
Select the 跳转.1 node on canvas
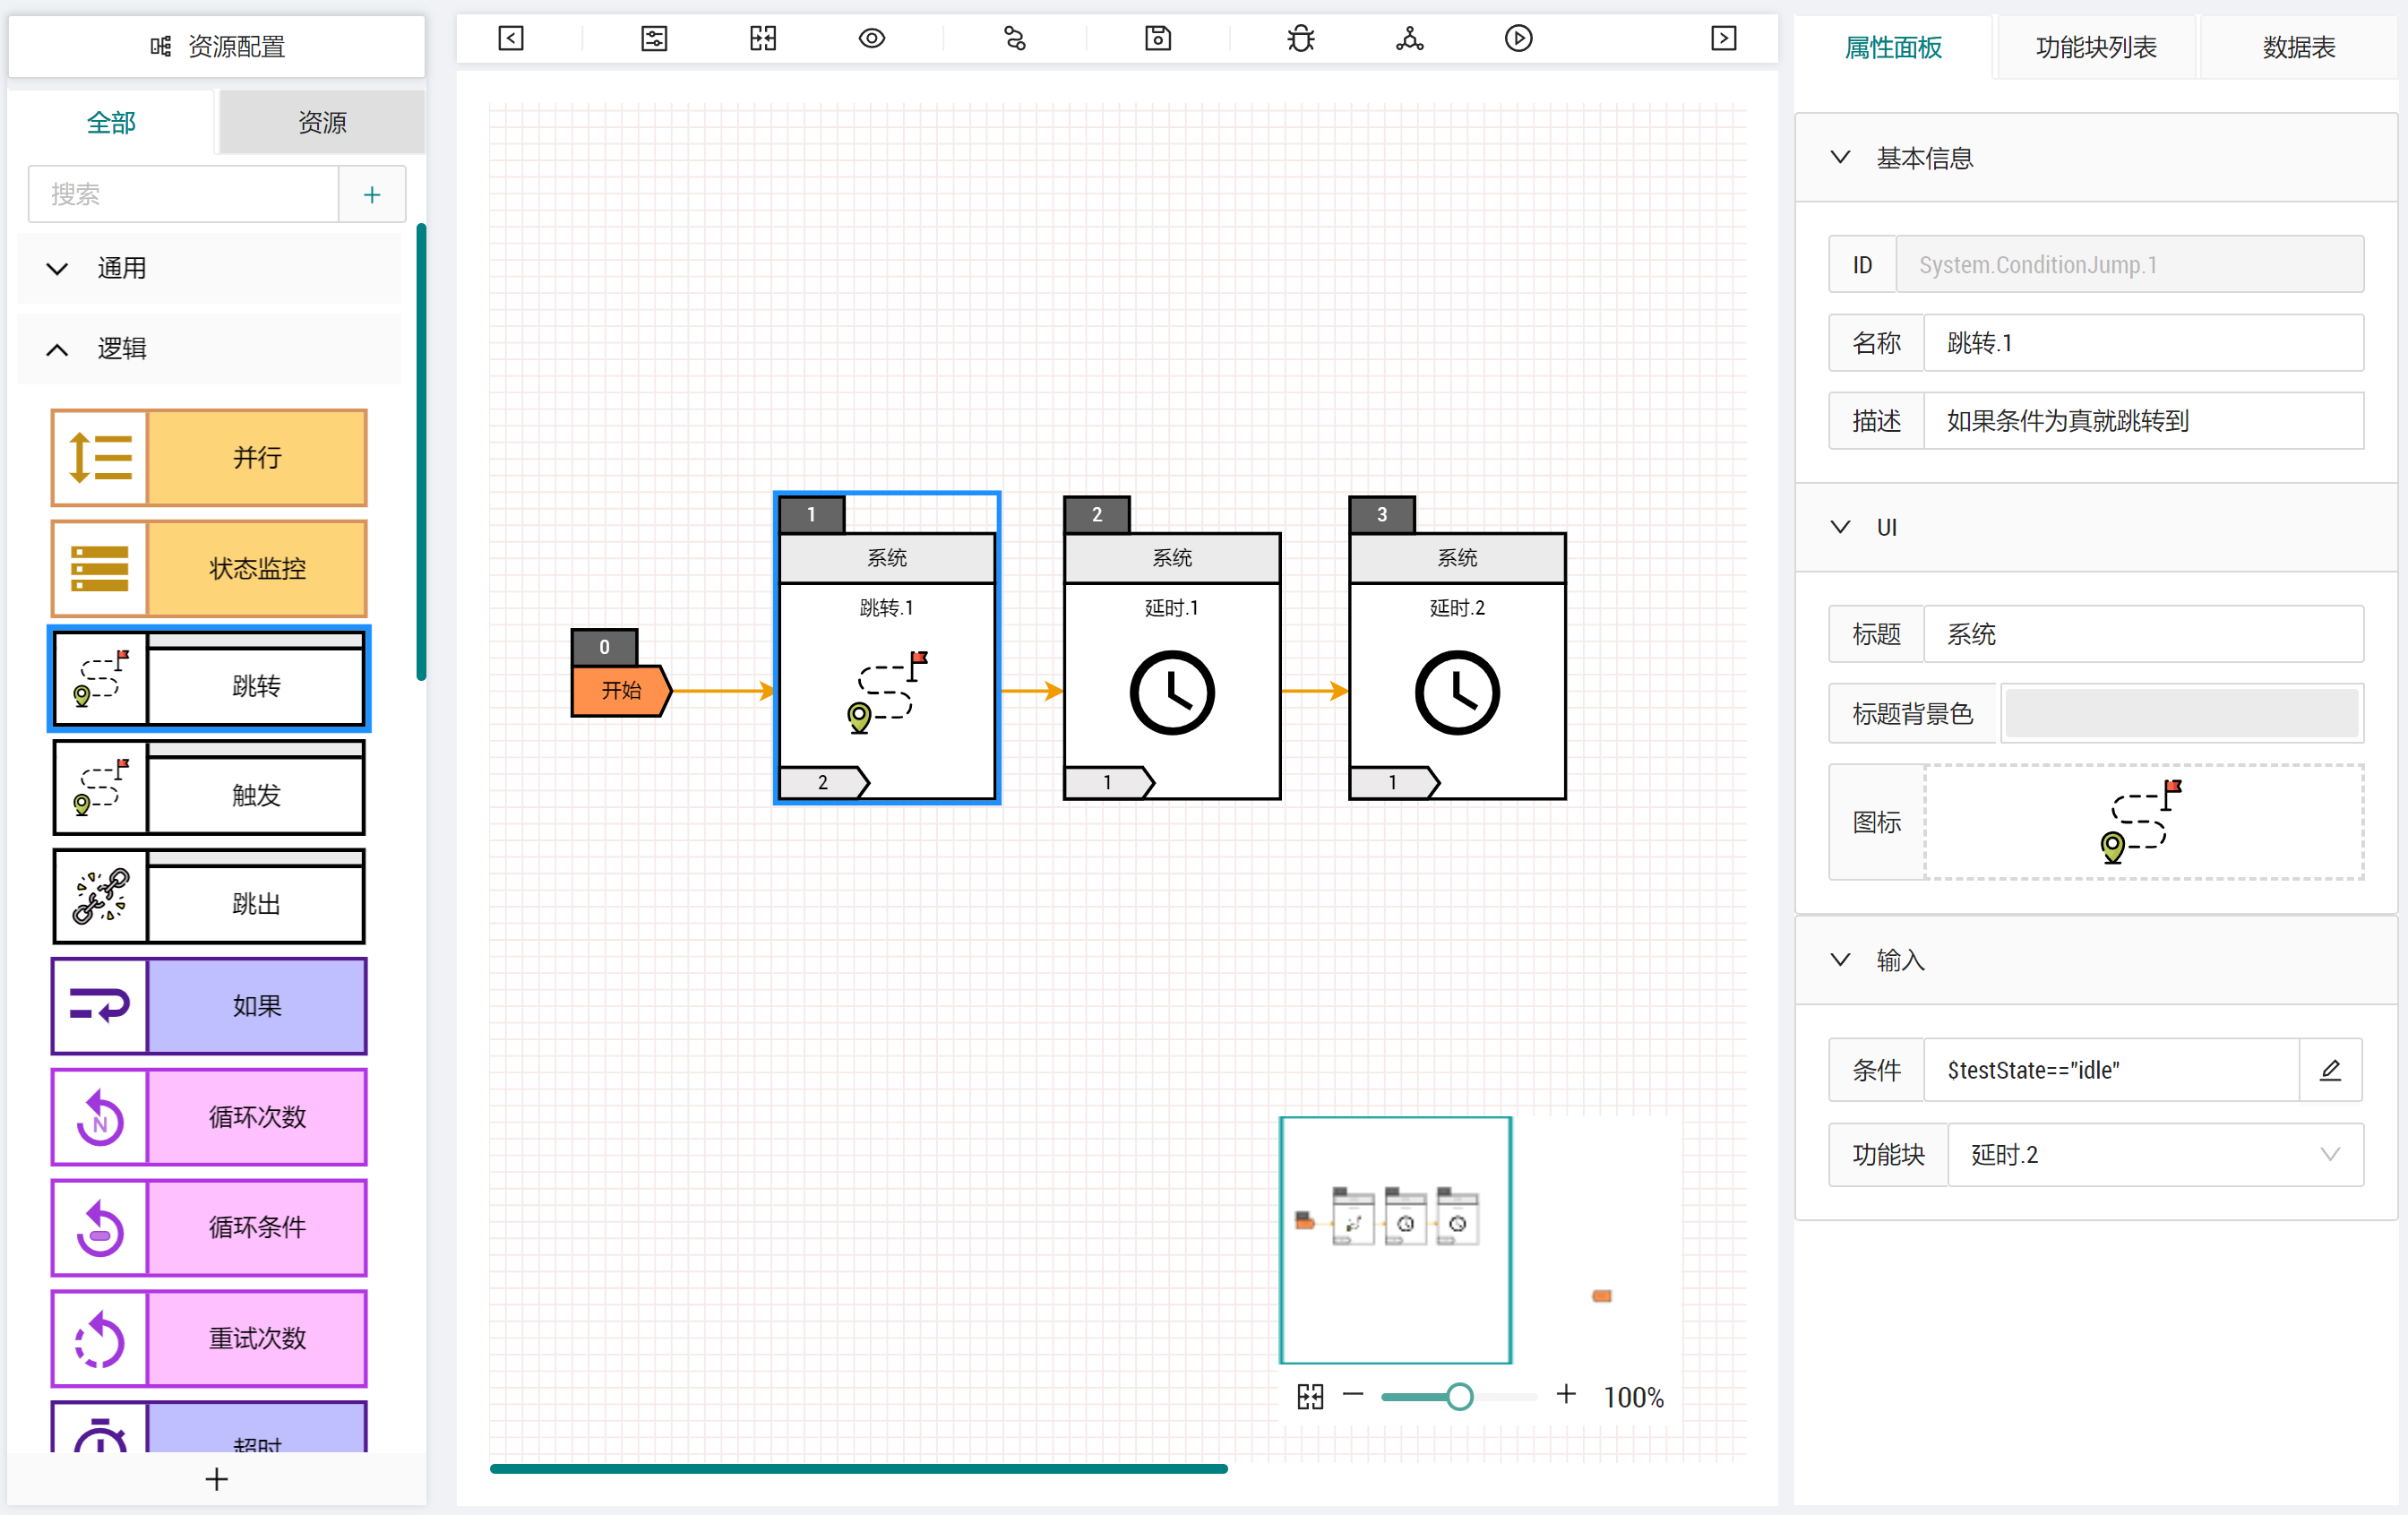[x=887, y=648]
